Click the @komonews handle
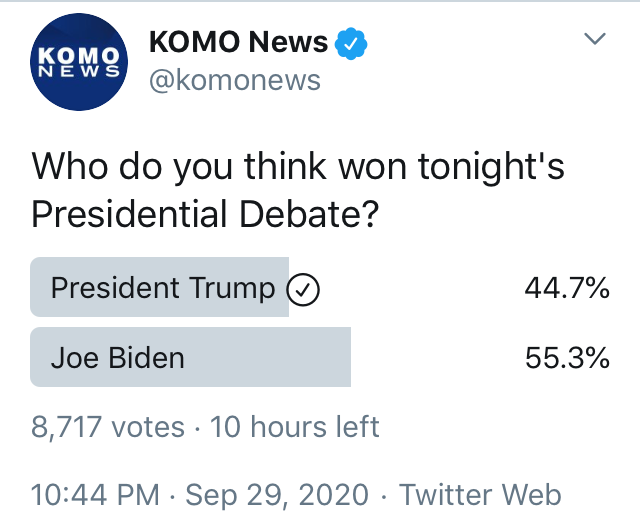 click(x=234, y=80)
